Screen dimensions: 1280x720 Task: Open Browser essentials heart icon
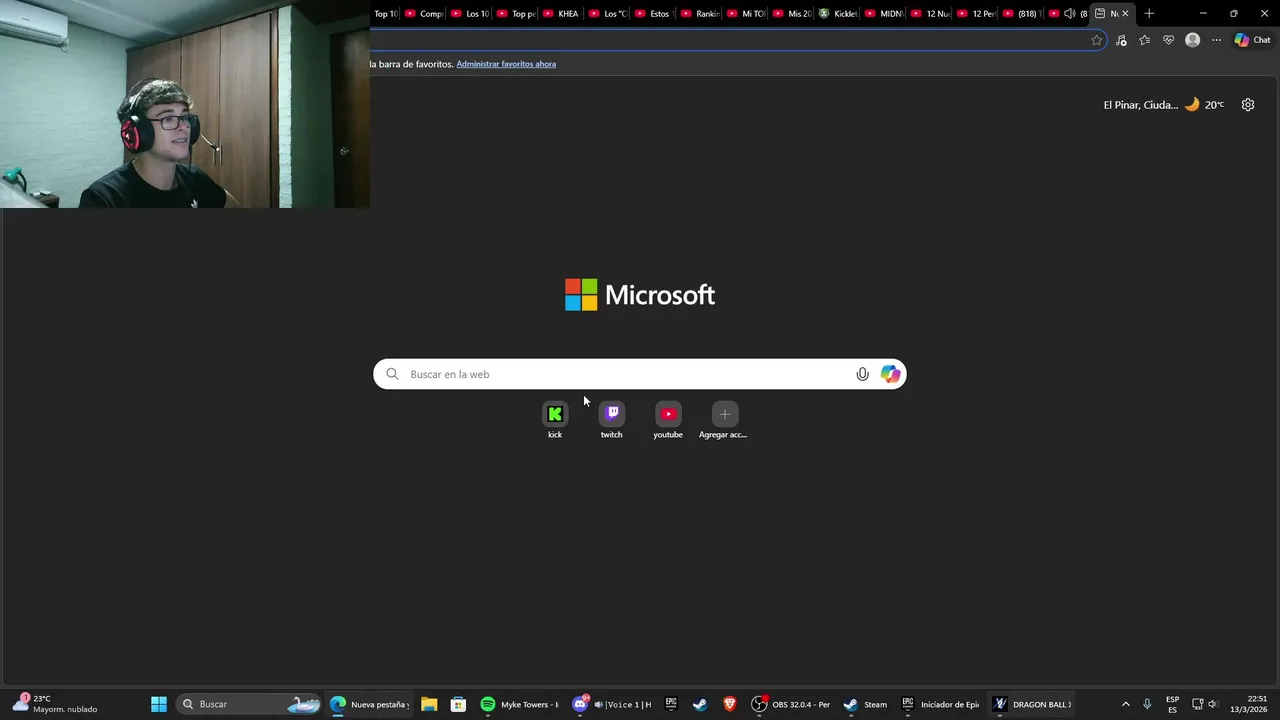pos(1168,40)
